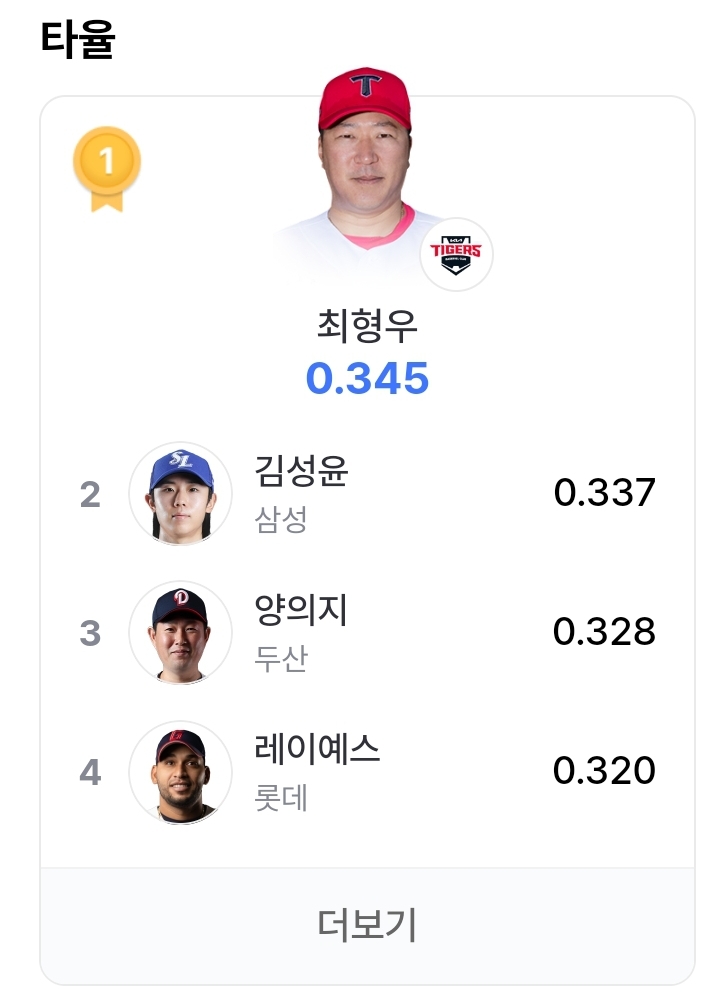Viewport: 721px width, 1001px height.
Task: Click the 롯데 team label
Action: 281,797
